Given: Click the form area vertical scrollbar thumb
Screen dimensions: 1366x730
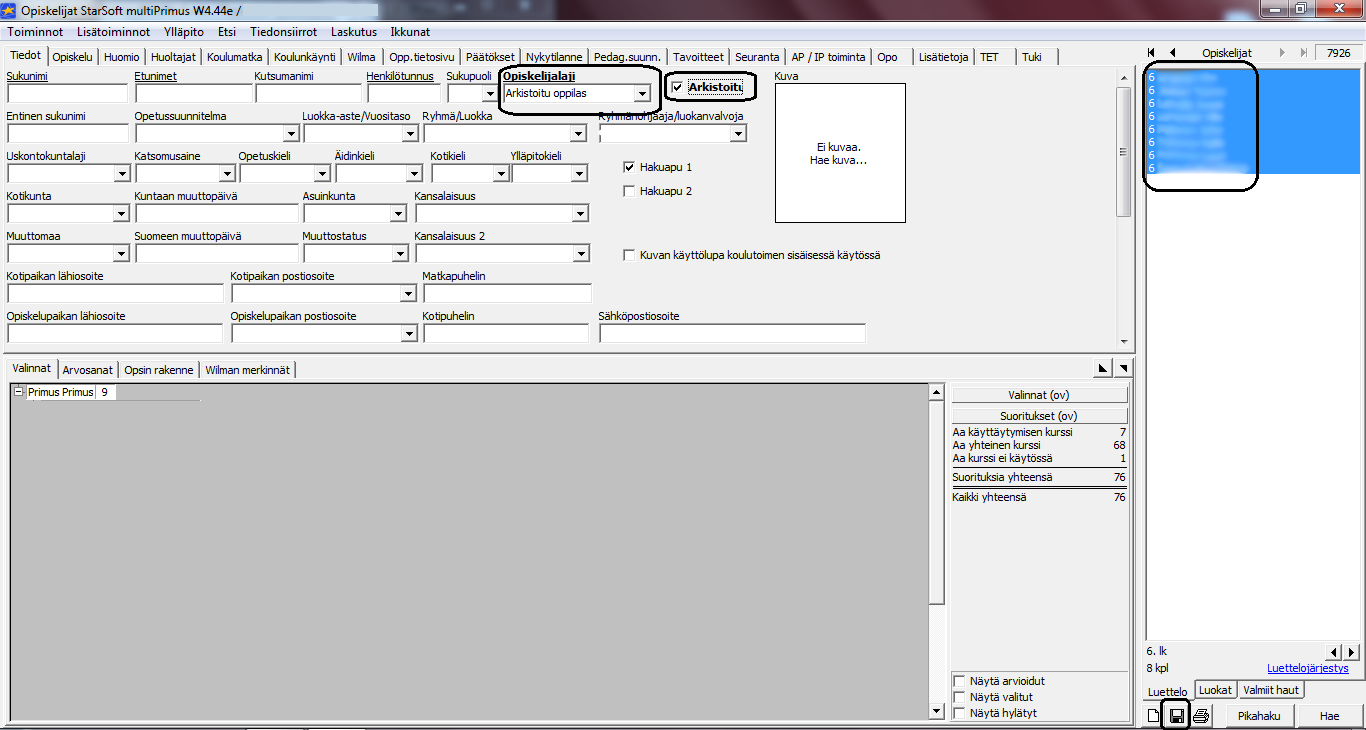Looking at the screenshot, I should click(x=1123, y=150).
